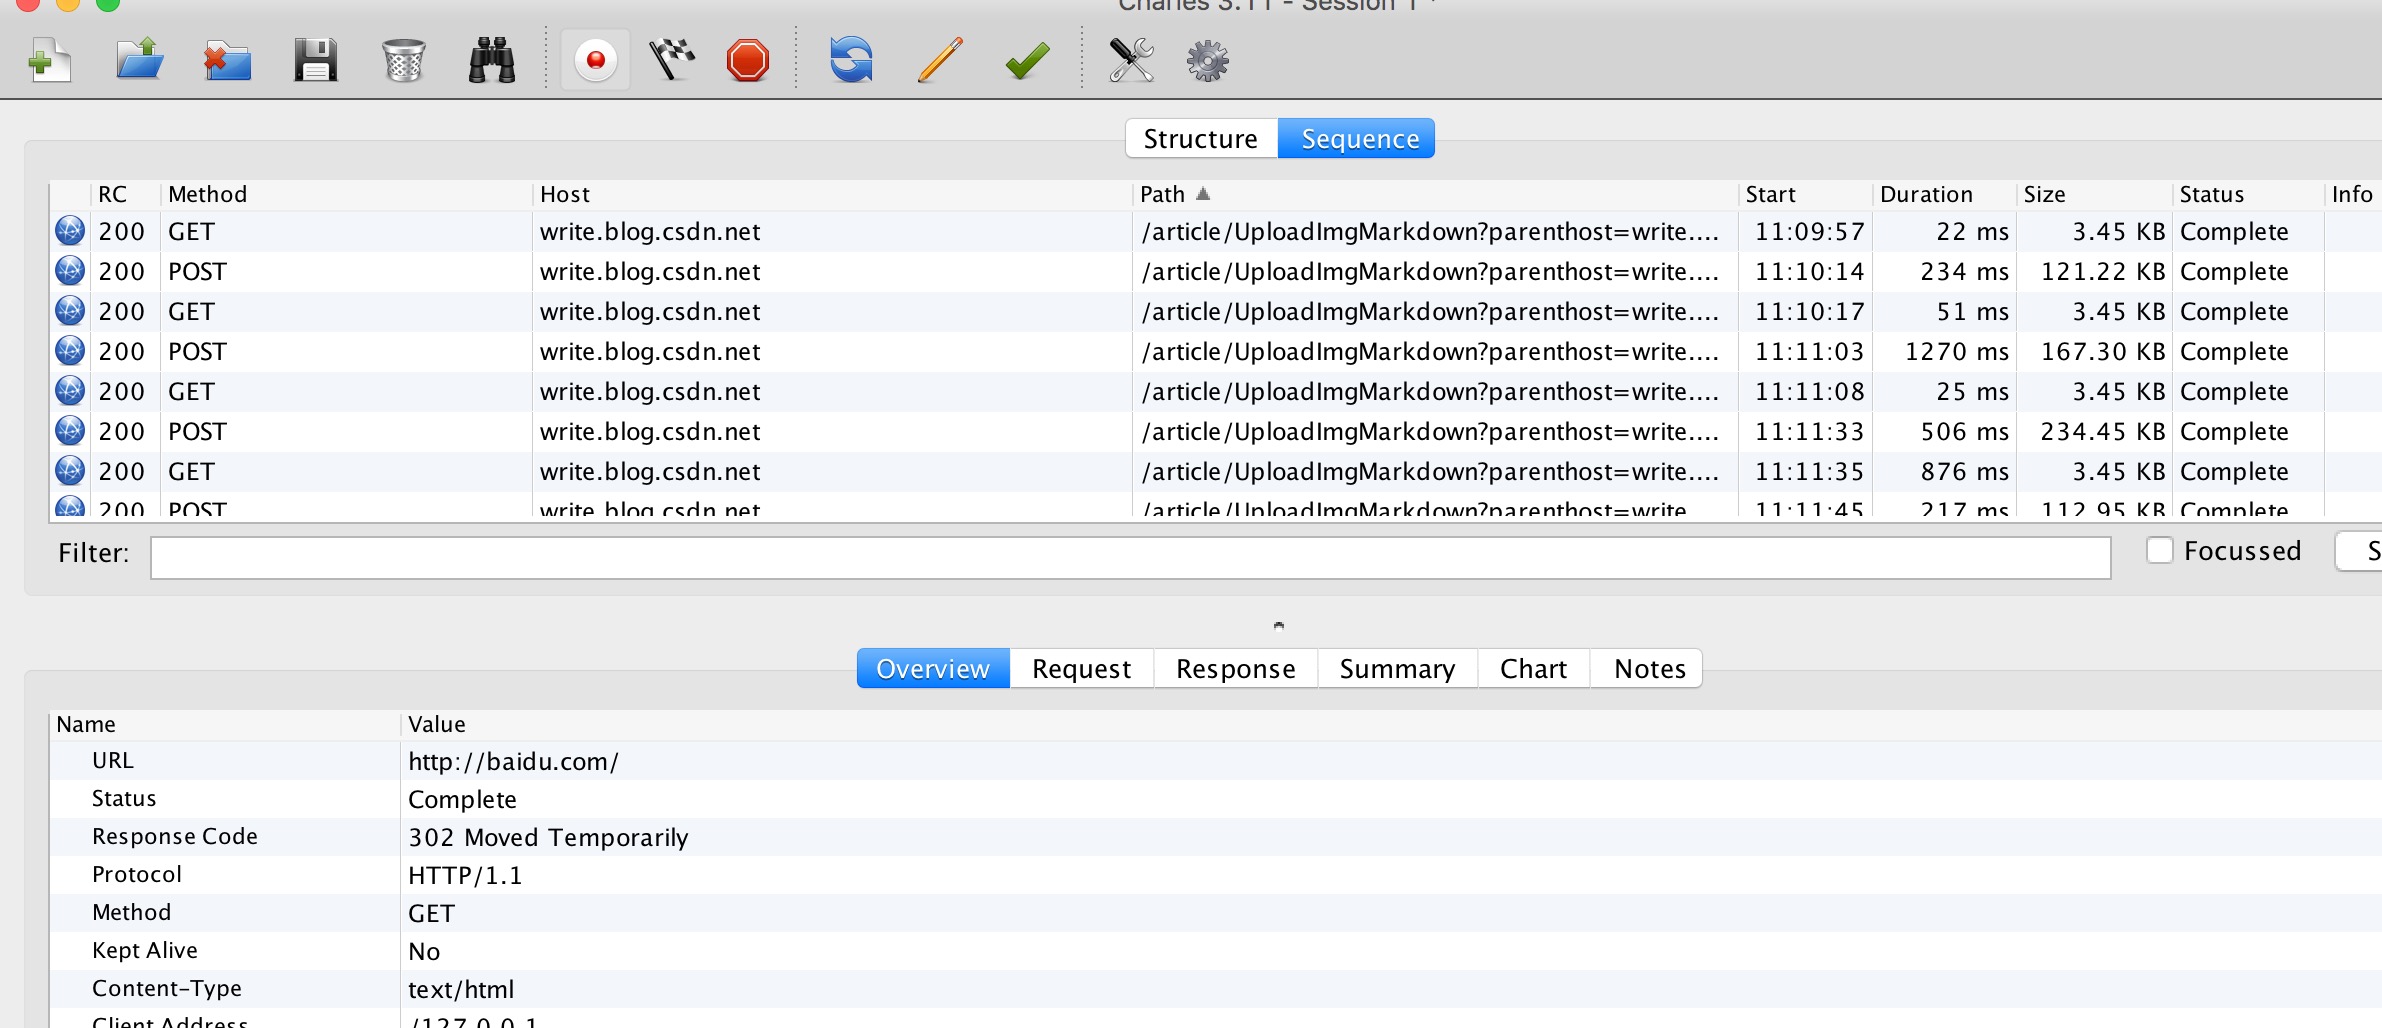
Task: Open a saved session file
Action: click(x=139, y=60)
